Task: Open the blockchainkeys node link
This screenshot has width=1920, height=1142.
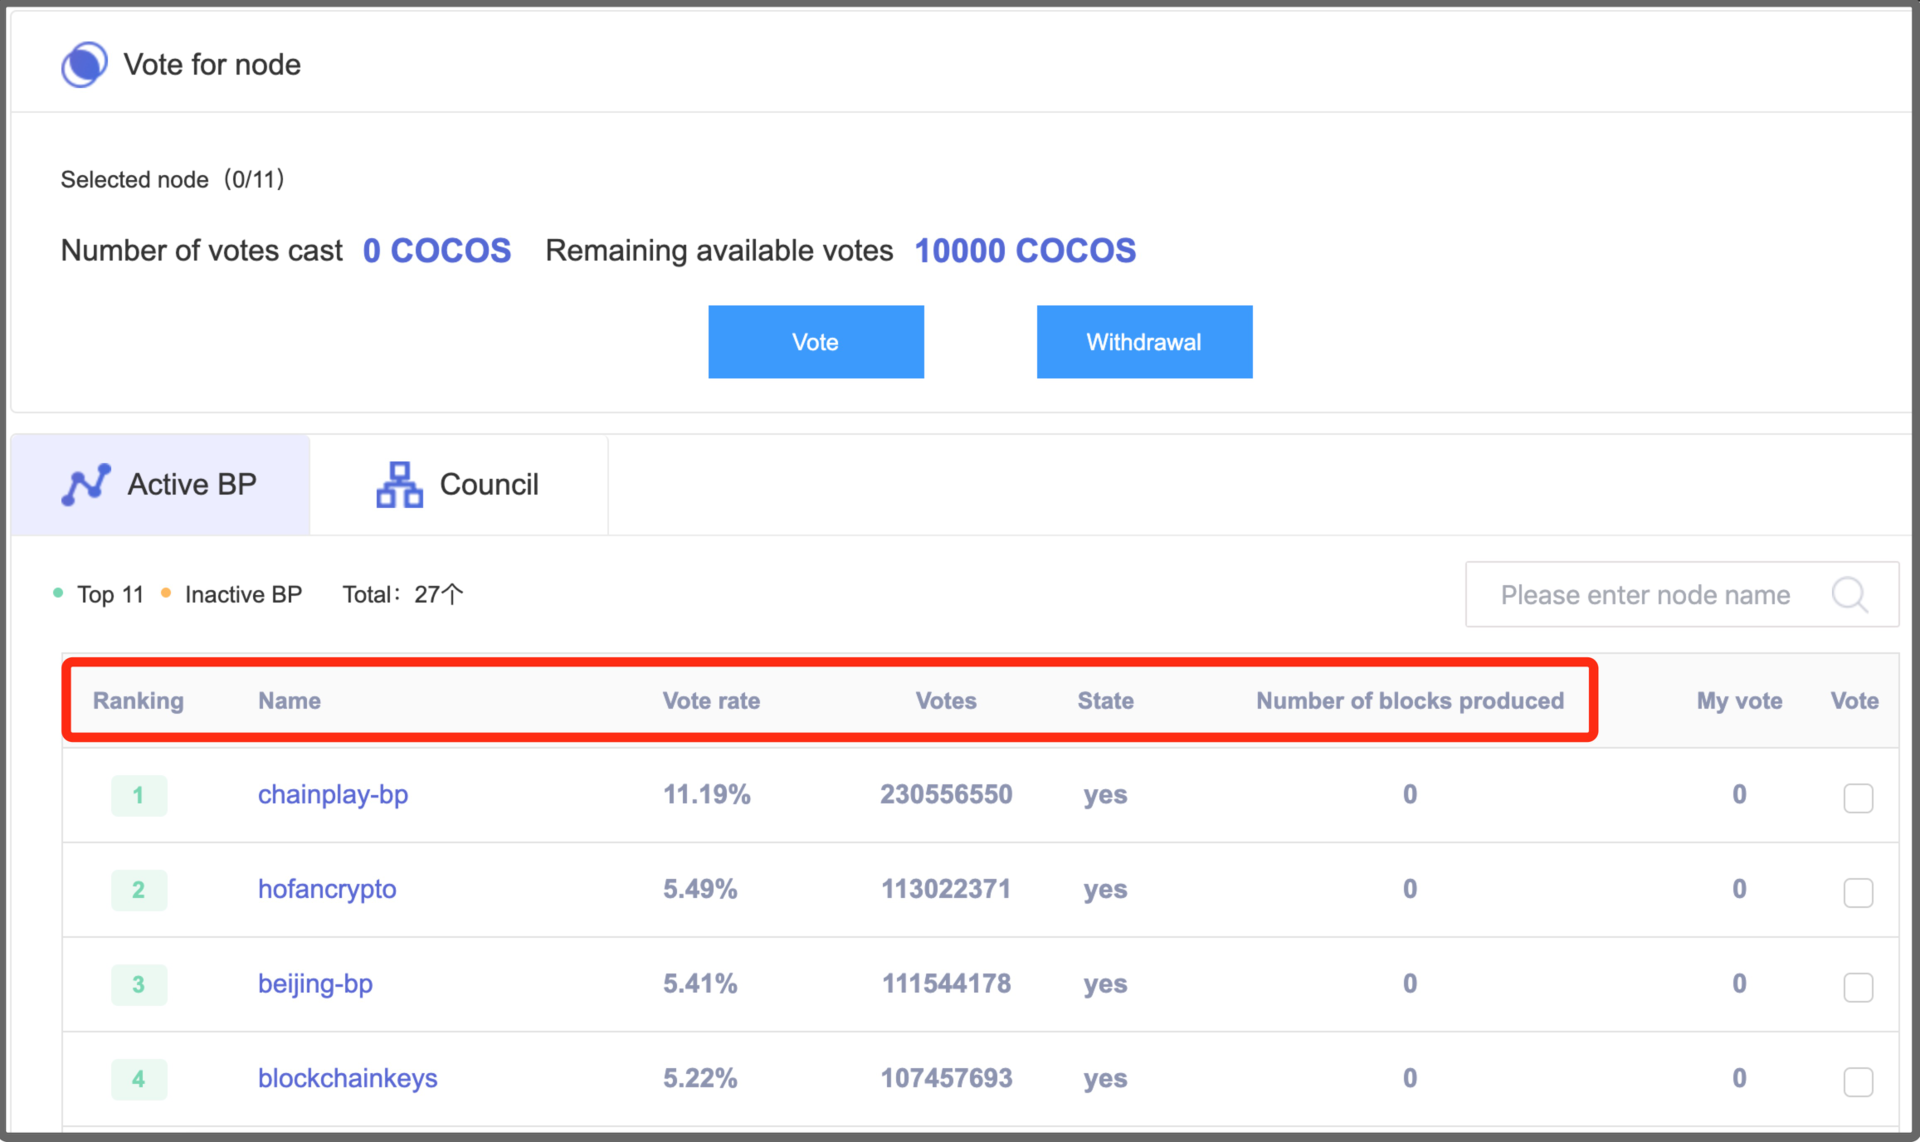Action: coord(347,1079)
